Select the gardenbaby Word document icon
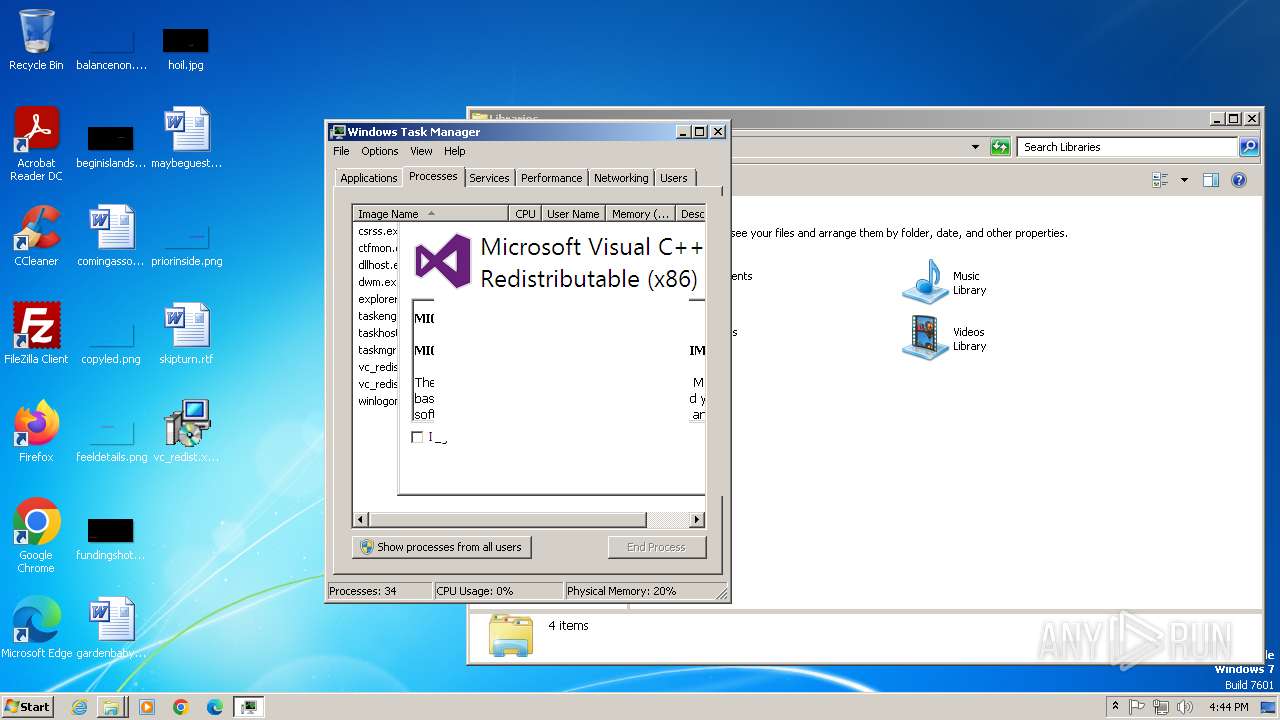Screen dimensions: 1280x720 coord(111,628)
